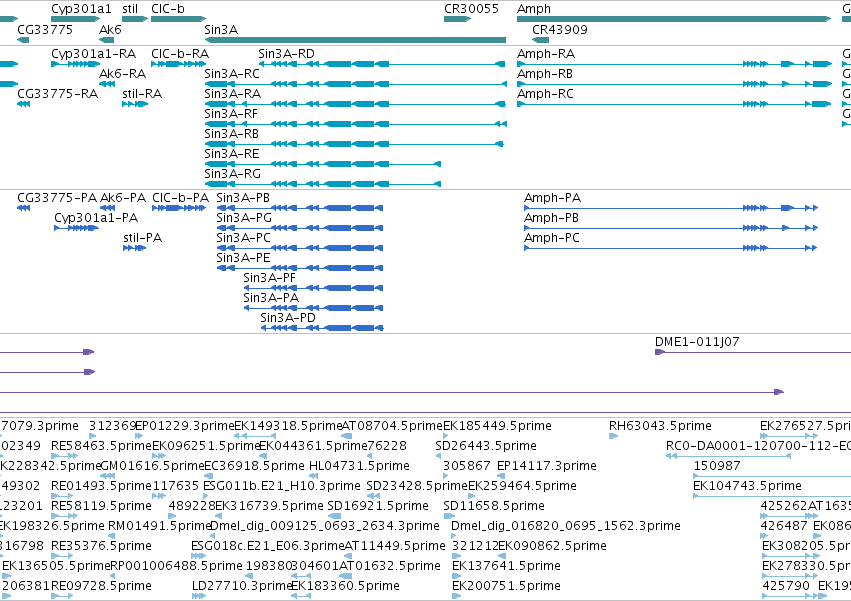
Task: Select the EP14117.3prime EST label
Action: 547,466
